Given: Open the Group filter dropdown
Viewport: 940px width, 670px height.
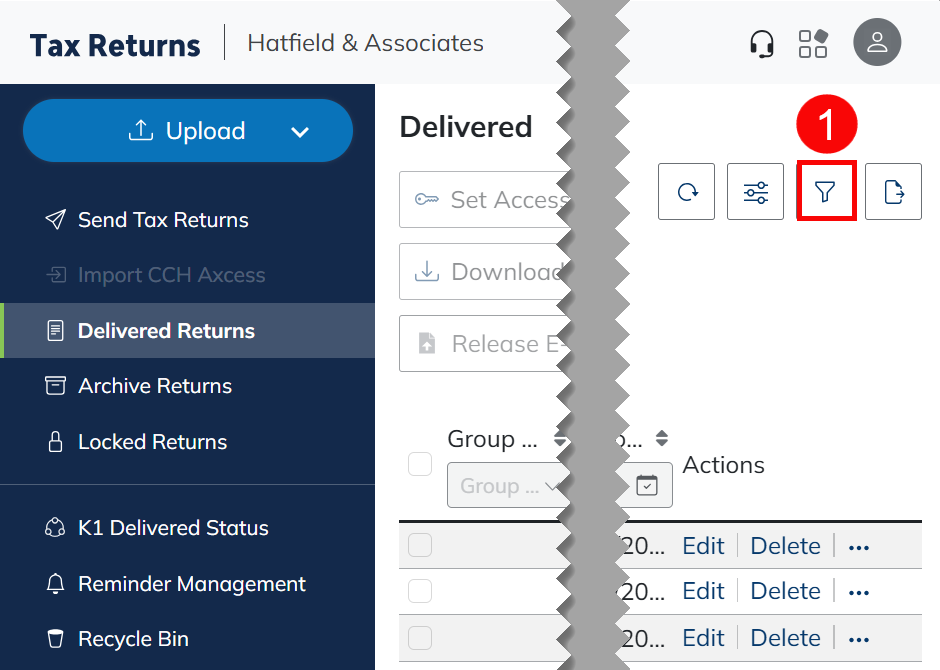Looking at the screenshot, I should coord(503,486).
